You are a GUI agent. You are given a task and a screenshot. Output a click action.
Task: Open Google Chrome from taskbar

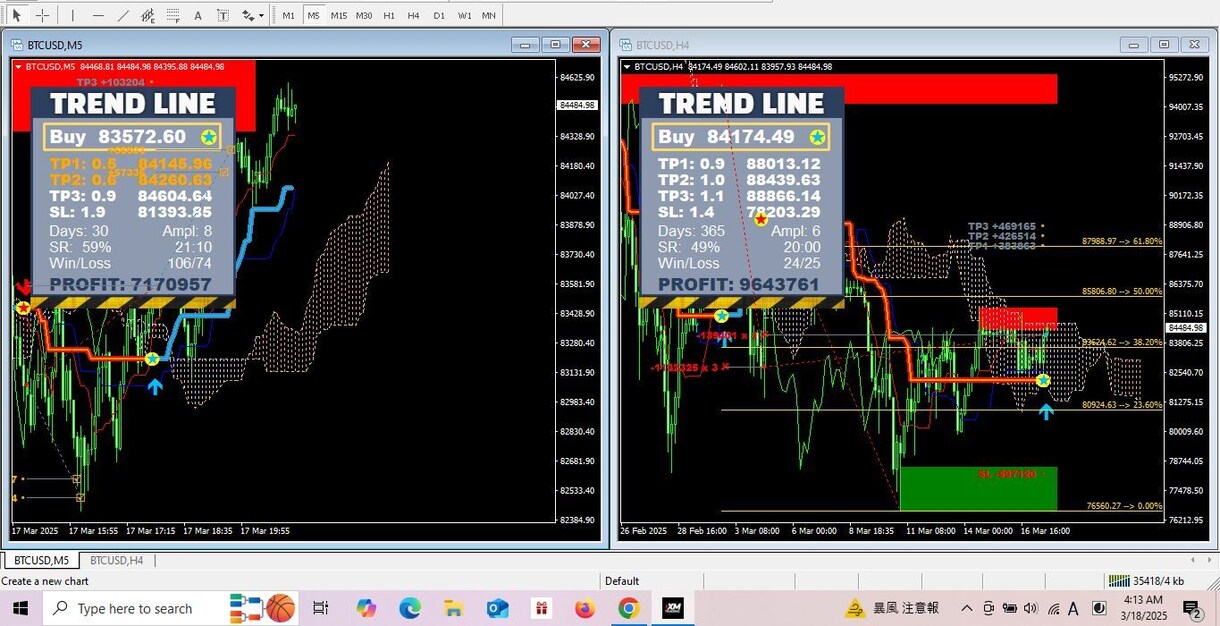pyautogui.click(x=628, y=608)
